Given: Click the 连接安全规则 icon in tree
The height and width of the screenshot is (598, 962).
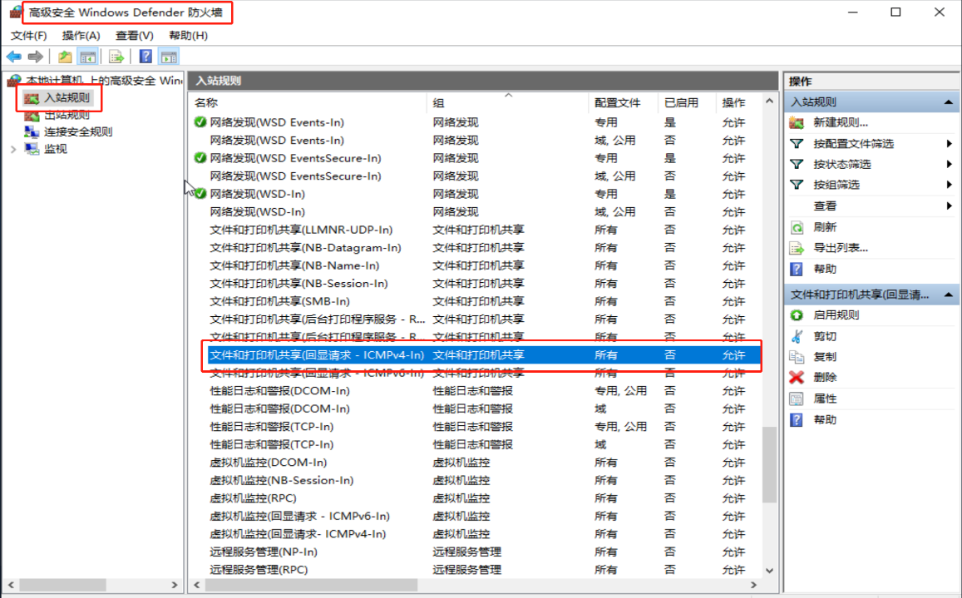Looking at the screenshot, I should pos(32,131).
